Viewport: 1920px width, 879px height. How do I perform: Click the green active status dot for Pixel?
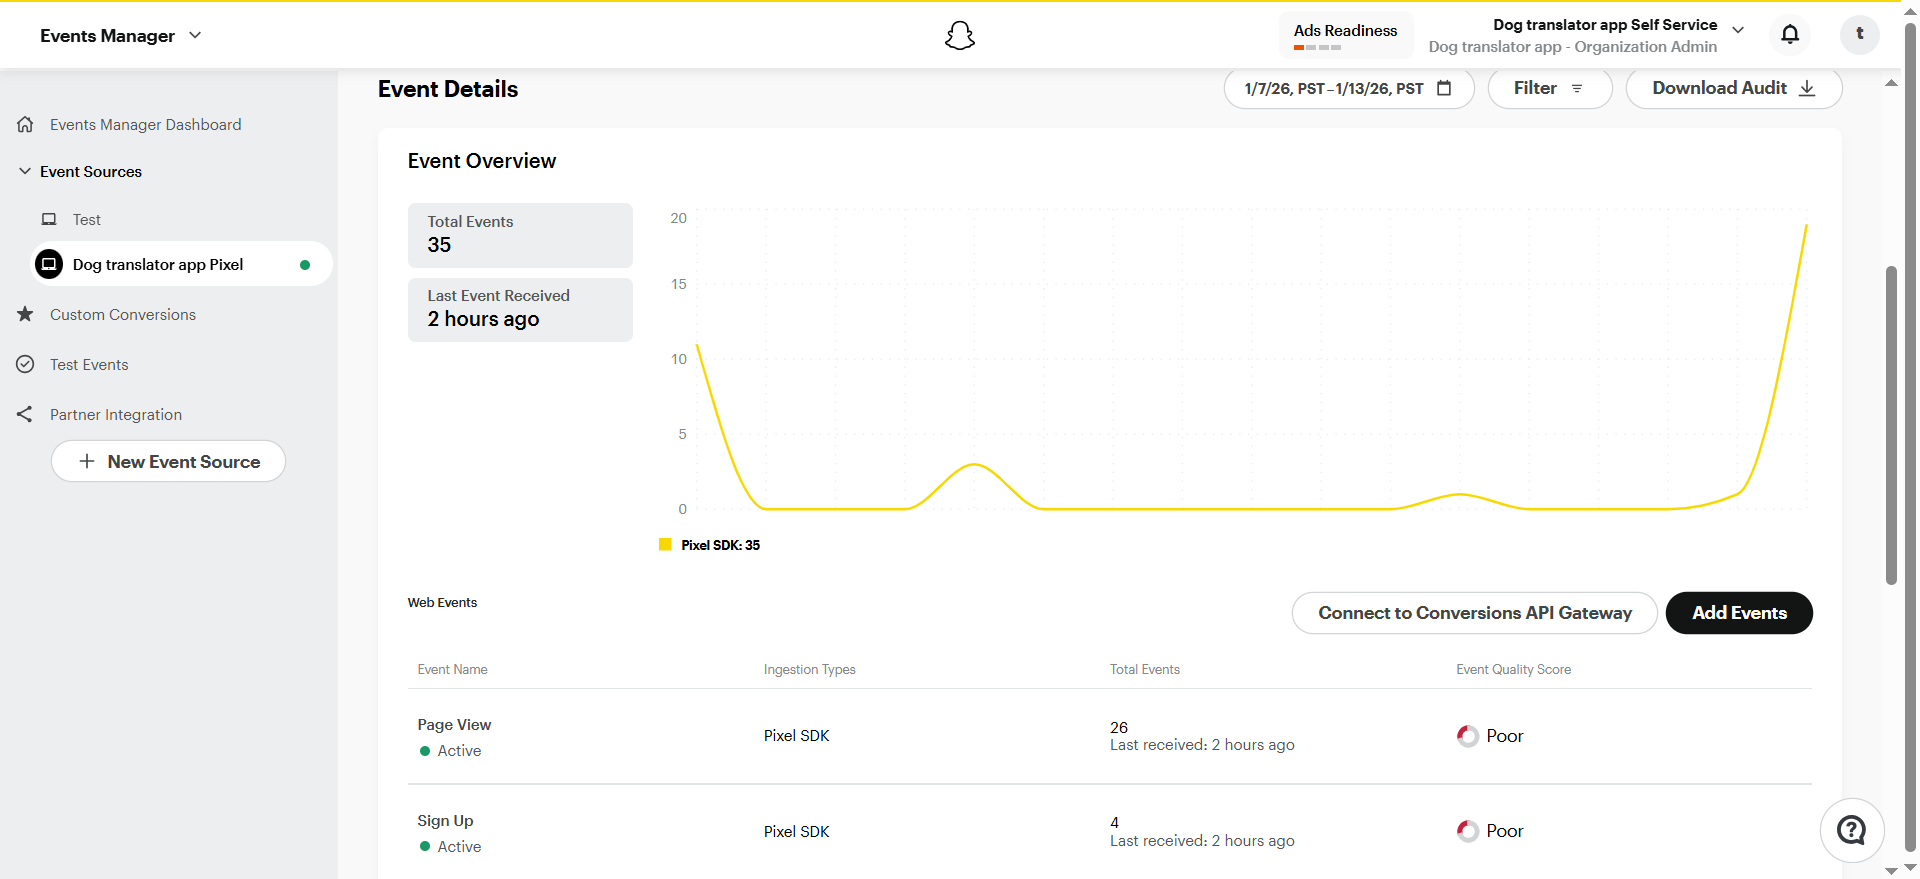click(x=305, y=265)
